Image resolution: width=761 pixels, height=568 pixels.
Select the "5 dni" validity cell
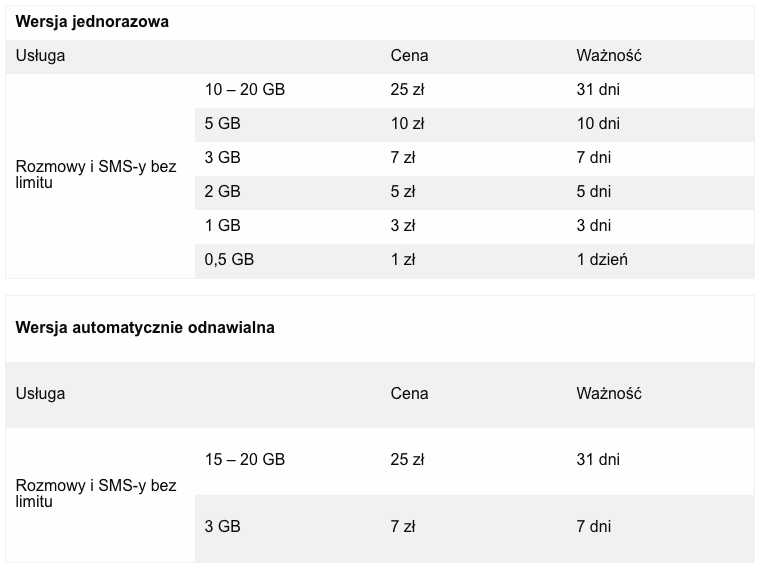tap(594, 192)
